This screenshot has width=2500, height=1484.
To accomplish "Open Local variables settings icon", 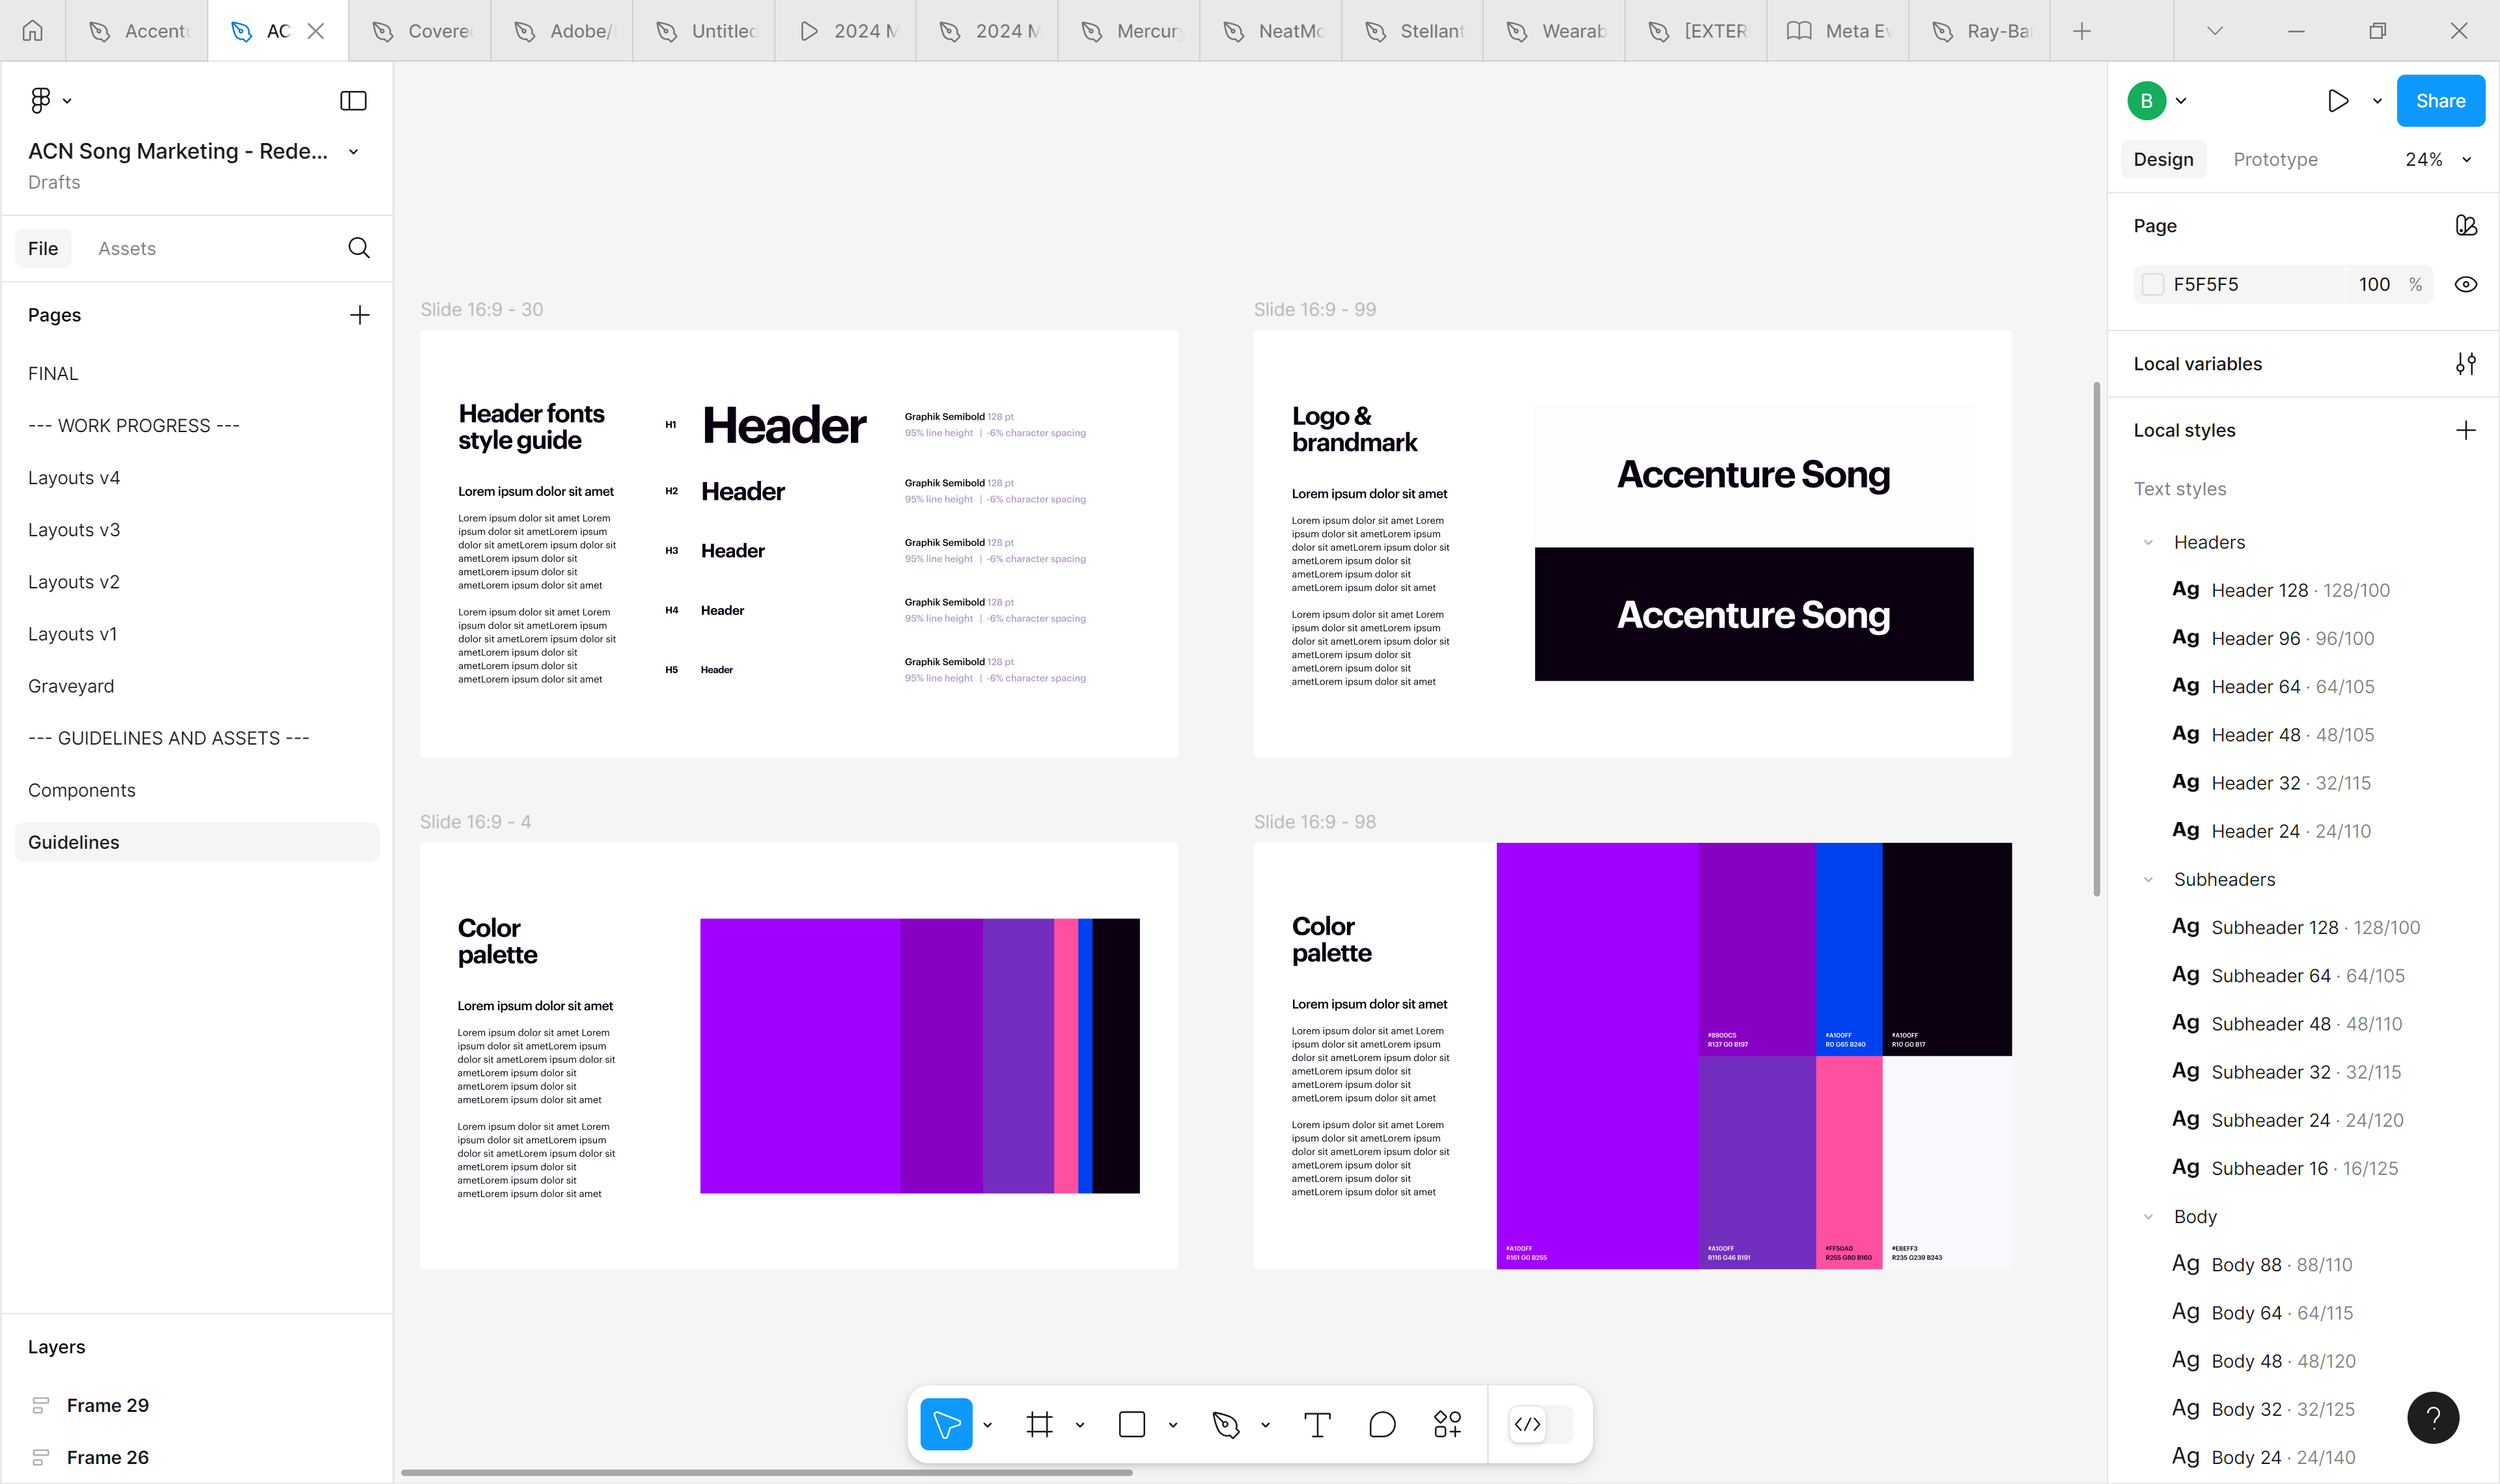I will pos(2465,364).
